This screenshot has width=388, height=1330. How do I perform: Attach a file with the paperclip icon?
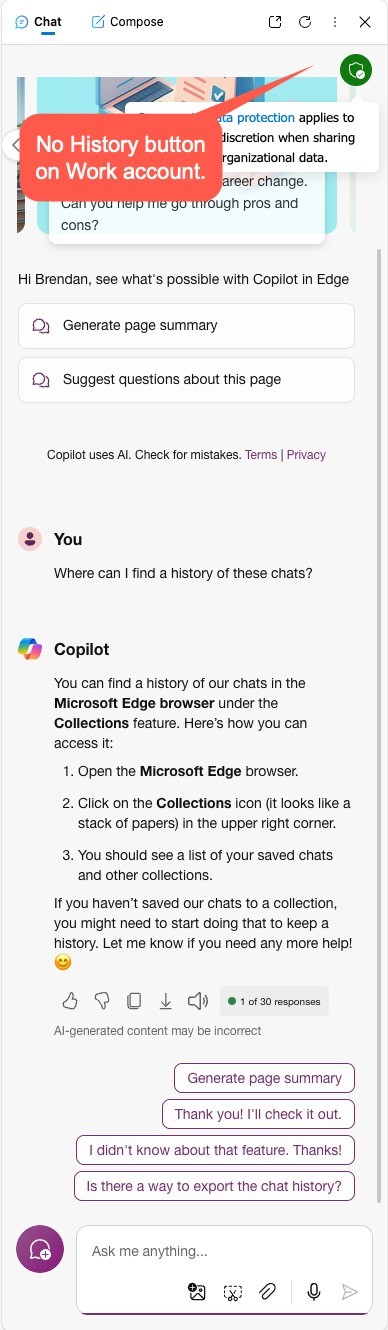click(267, 1292)
